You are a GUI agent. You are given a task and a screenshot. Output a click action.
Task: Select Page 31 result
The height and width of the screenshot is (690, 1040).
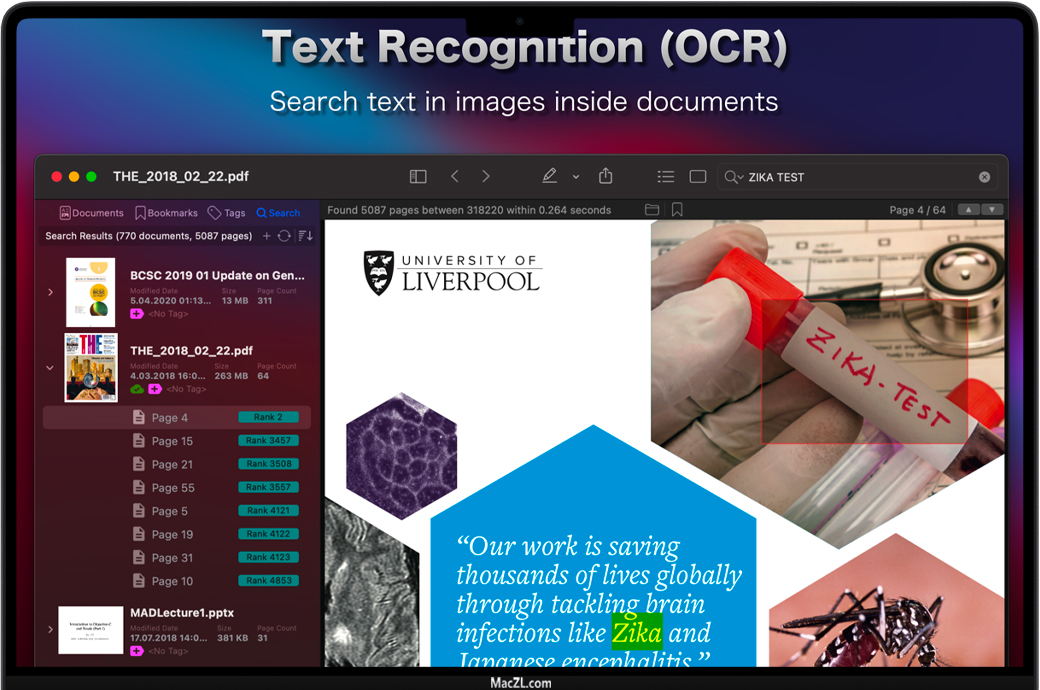pos(176,557)
